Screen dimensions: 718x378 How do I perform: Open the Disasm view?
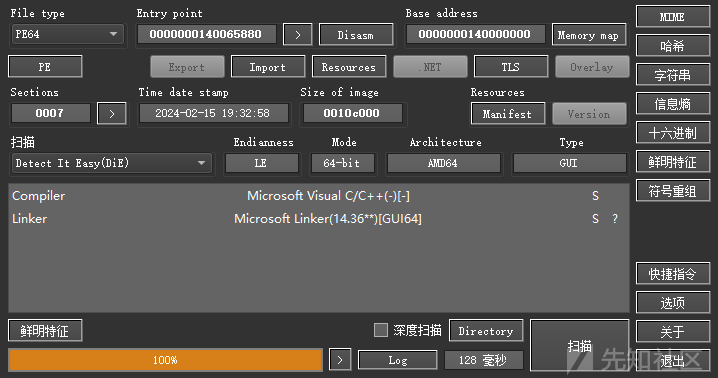point(356,35)
